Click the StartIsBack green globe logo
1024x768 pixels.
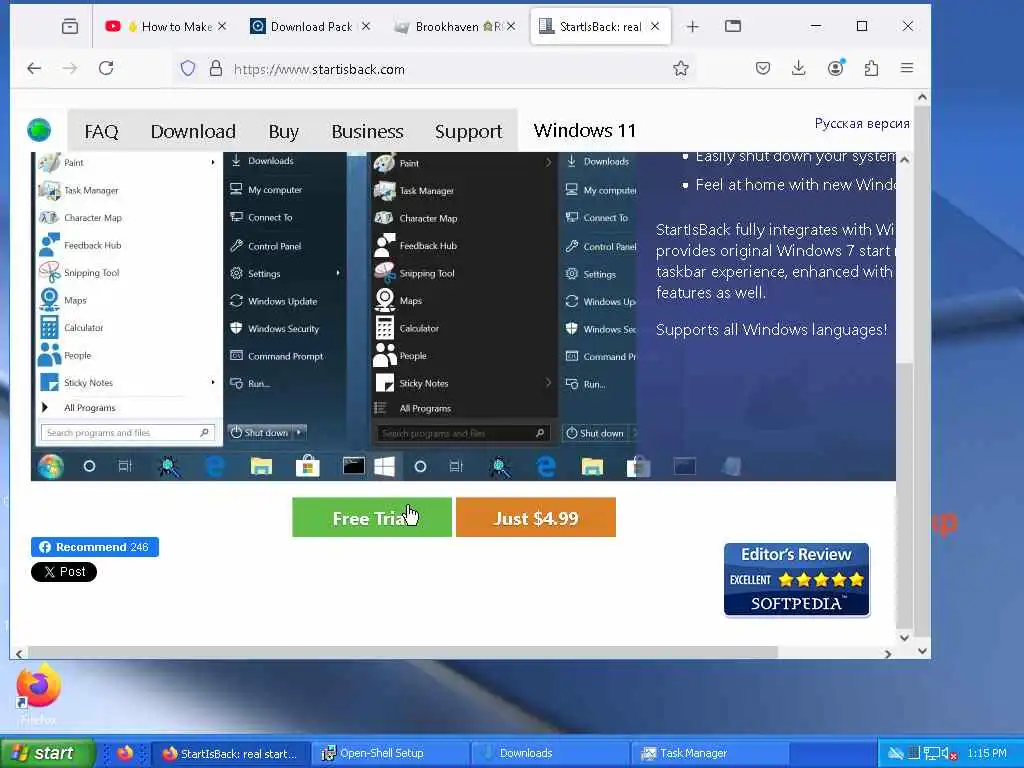(x=39, y=130)
